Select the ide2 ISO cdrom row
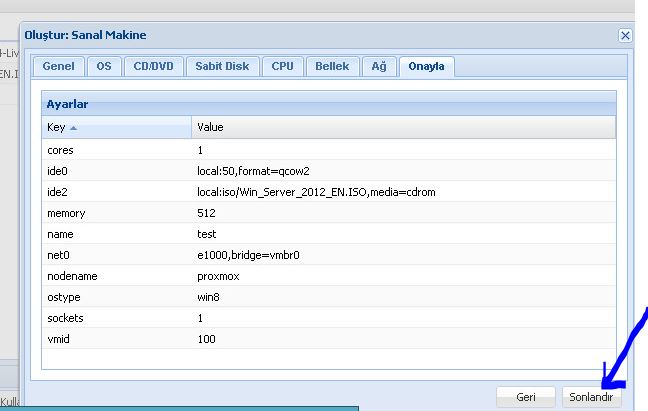Viewport: 648px width, 411px height. pyautogui.click(x=325, y=192)
